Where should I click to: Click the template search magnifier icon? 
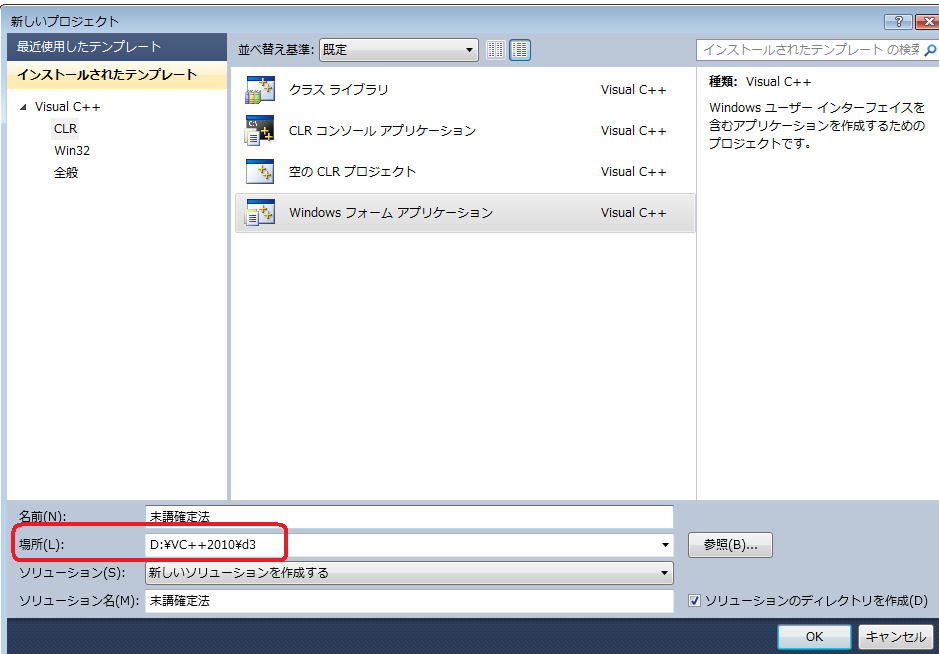(930, 50)
